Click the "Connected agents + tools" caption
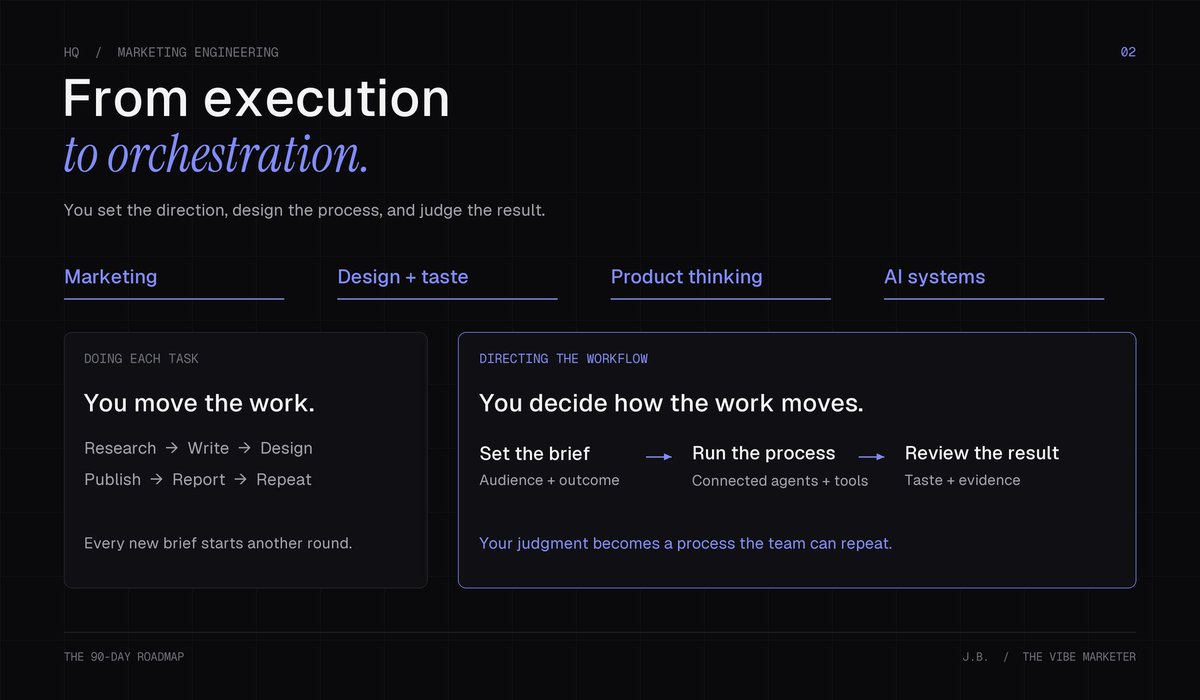 780,481
